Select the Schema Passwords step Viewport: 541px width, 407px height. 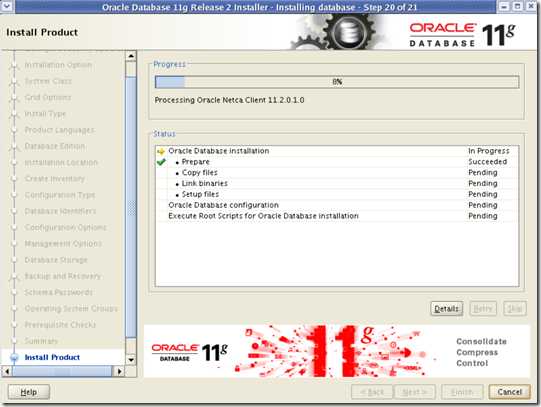(x=59, y=292)
